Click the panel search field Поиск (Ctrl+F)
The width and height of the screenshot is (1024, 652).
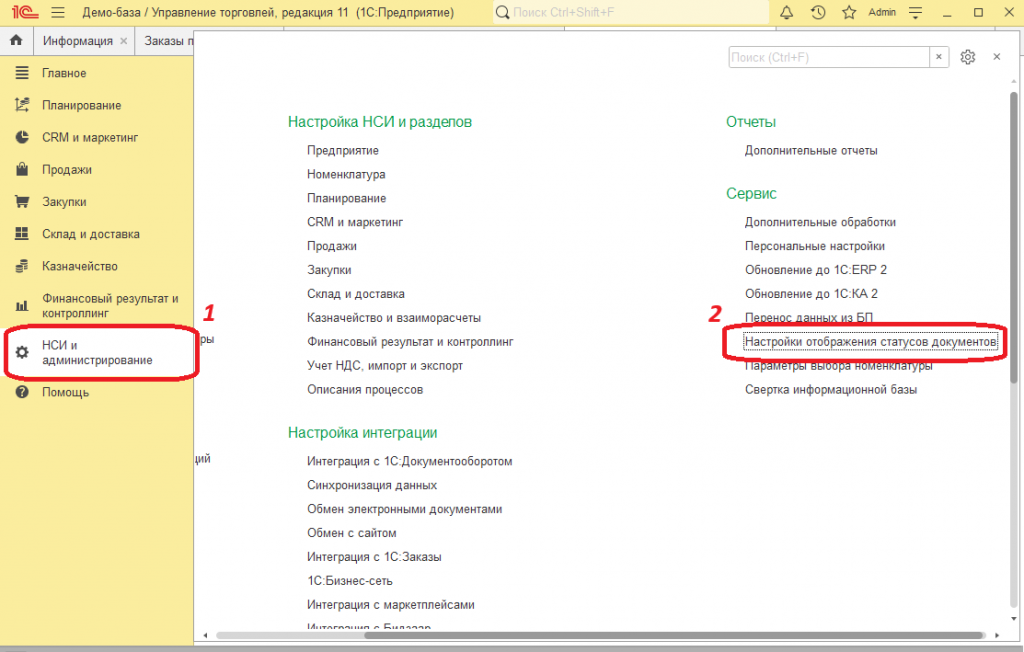coord(829,57)
